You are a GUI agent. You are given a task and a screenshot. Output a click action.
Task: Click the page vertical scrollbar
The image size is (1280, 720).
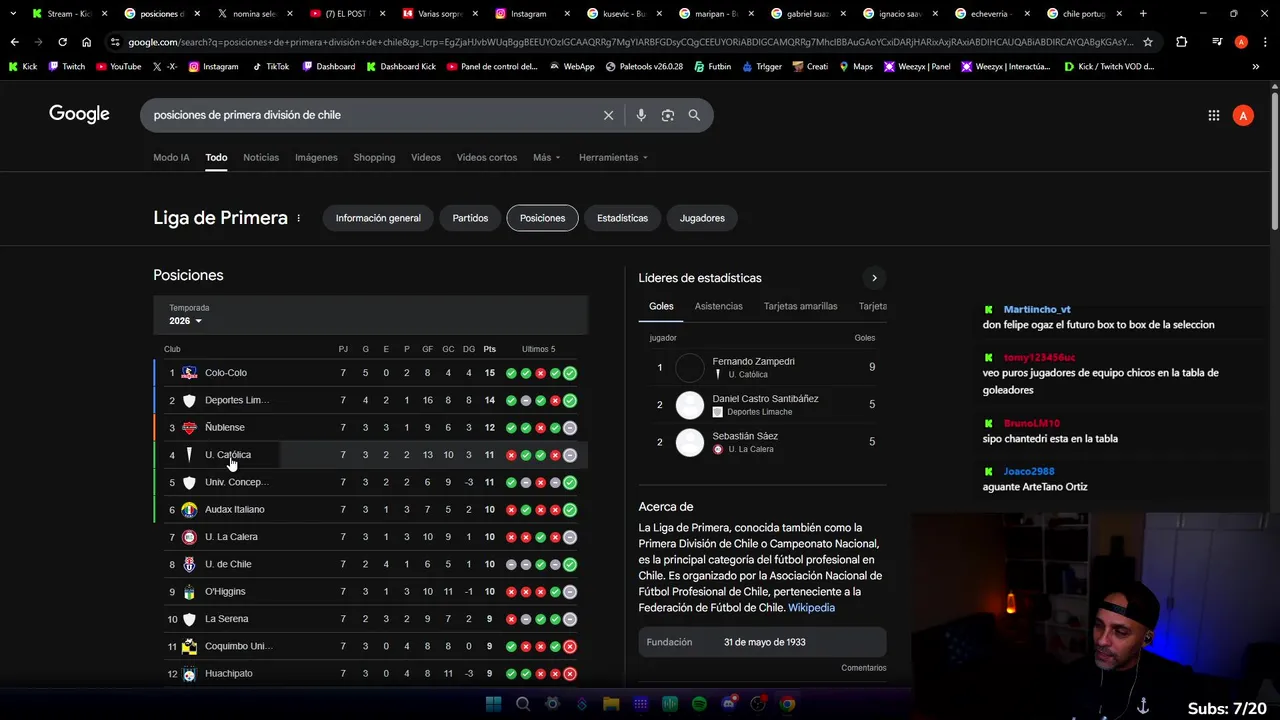coord(1274,160)
